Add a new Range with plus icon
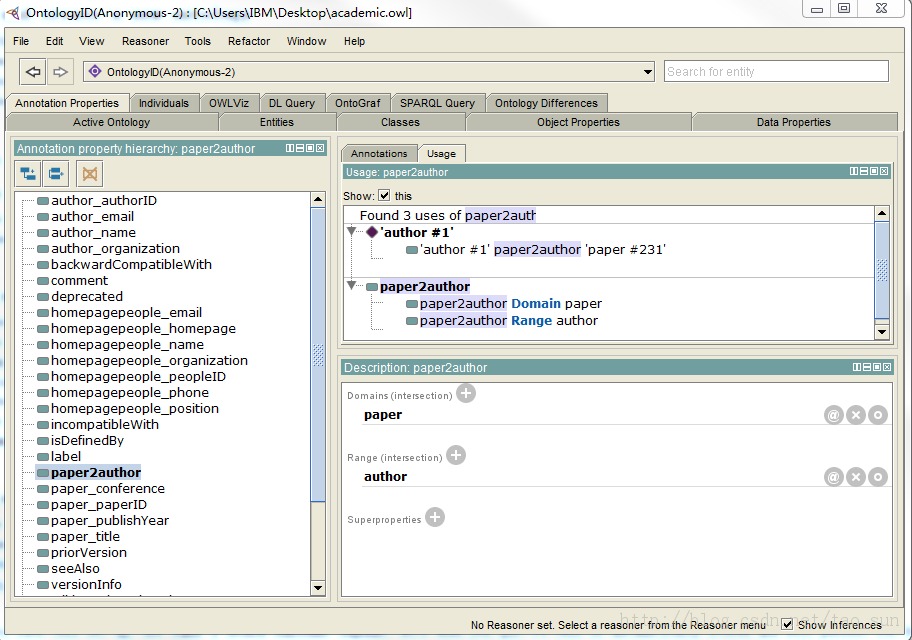The image size is (912, 640). point(456,456)
